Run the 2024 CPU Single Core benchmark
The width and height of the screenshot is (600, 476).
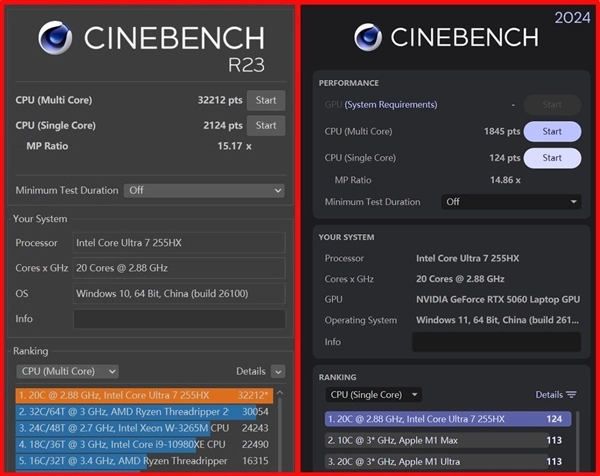point(551,158)
